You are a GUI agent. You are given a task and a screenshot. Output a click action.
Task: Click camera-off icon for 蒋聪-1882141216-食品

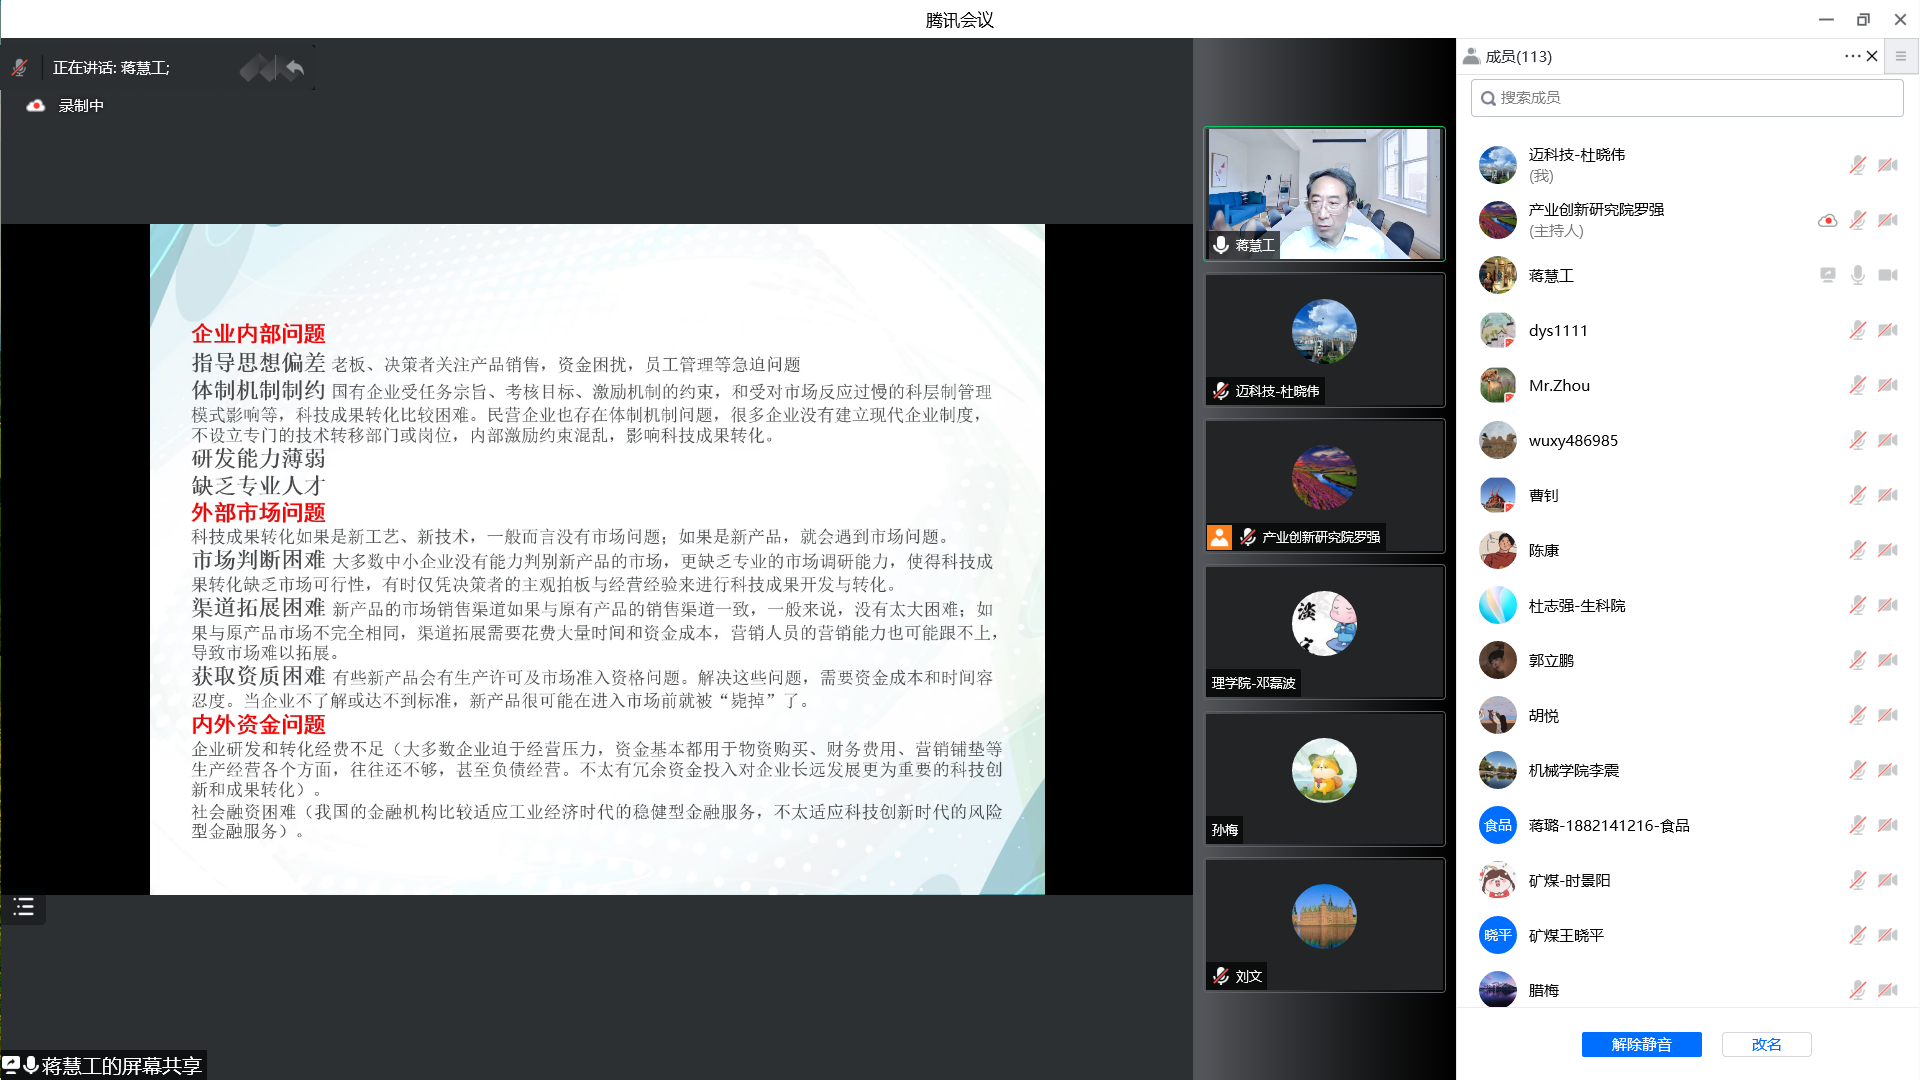coord(1887,825)
